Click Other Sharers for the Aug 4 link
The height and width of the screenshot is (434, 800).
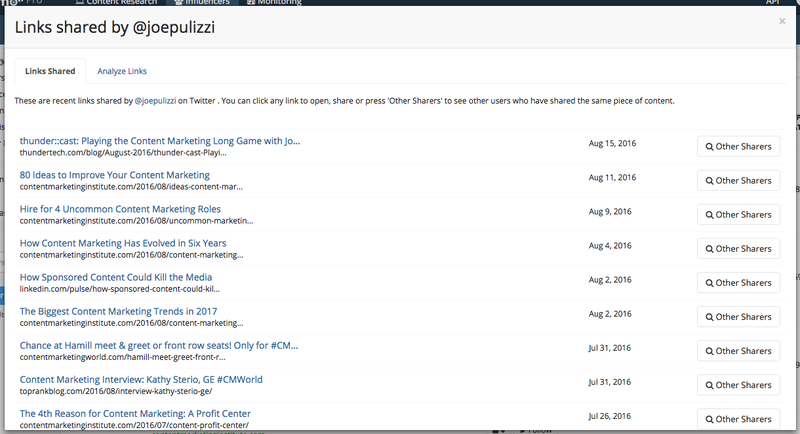coord(738,249)
